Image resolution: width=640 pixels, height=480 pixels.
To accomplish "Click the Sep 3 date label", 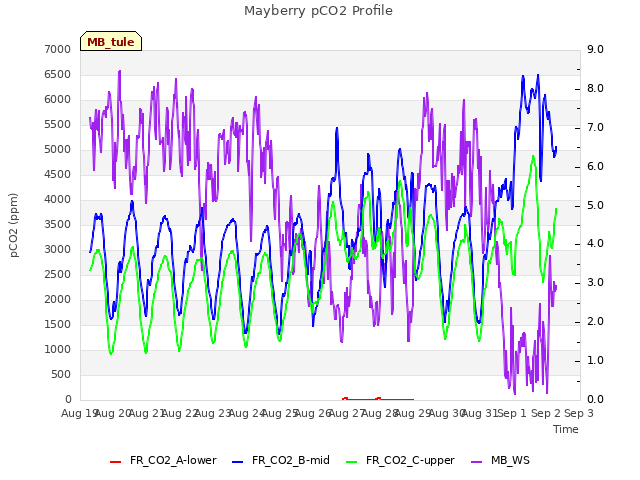I will 579,414.
